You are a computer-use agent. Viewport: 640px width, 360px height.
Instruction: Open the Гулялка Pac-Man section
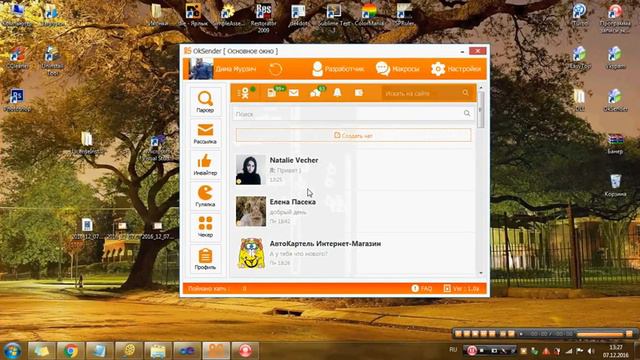(205, 196)
